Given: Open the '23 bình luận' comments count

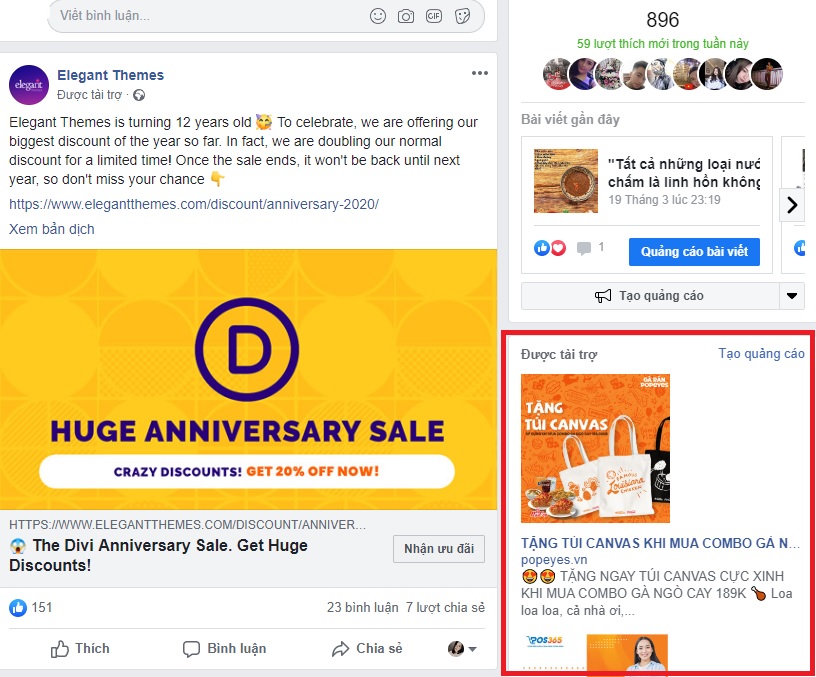Looking at the screenshot, I should [x=362, y=607].
